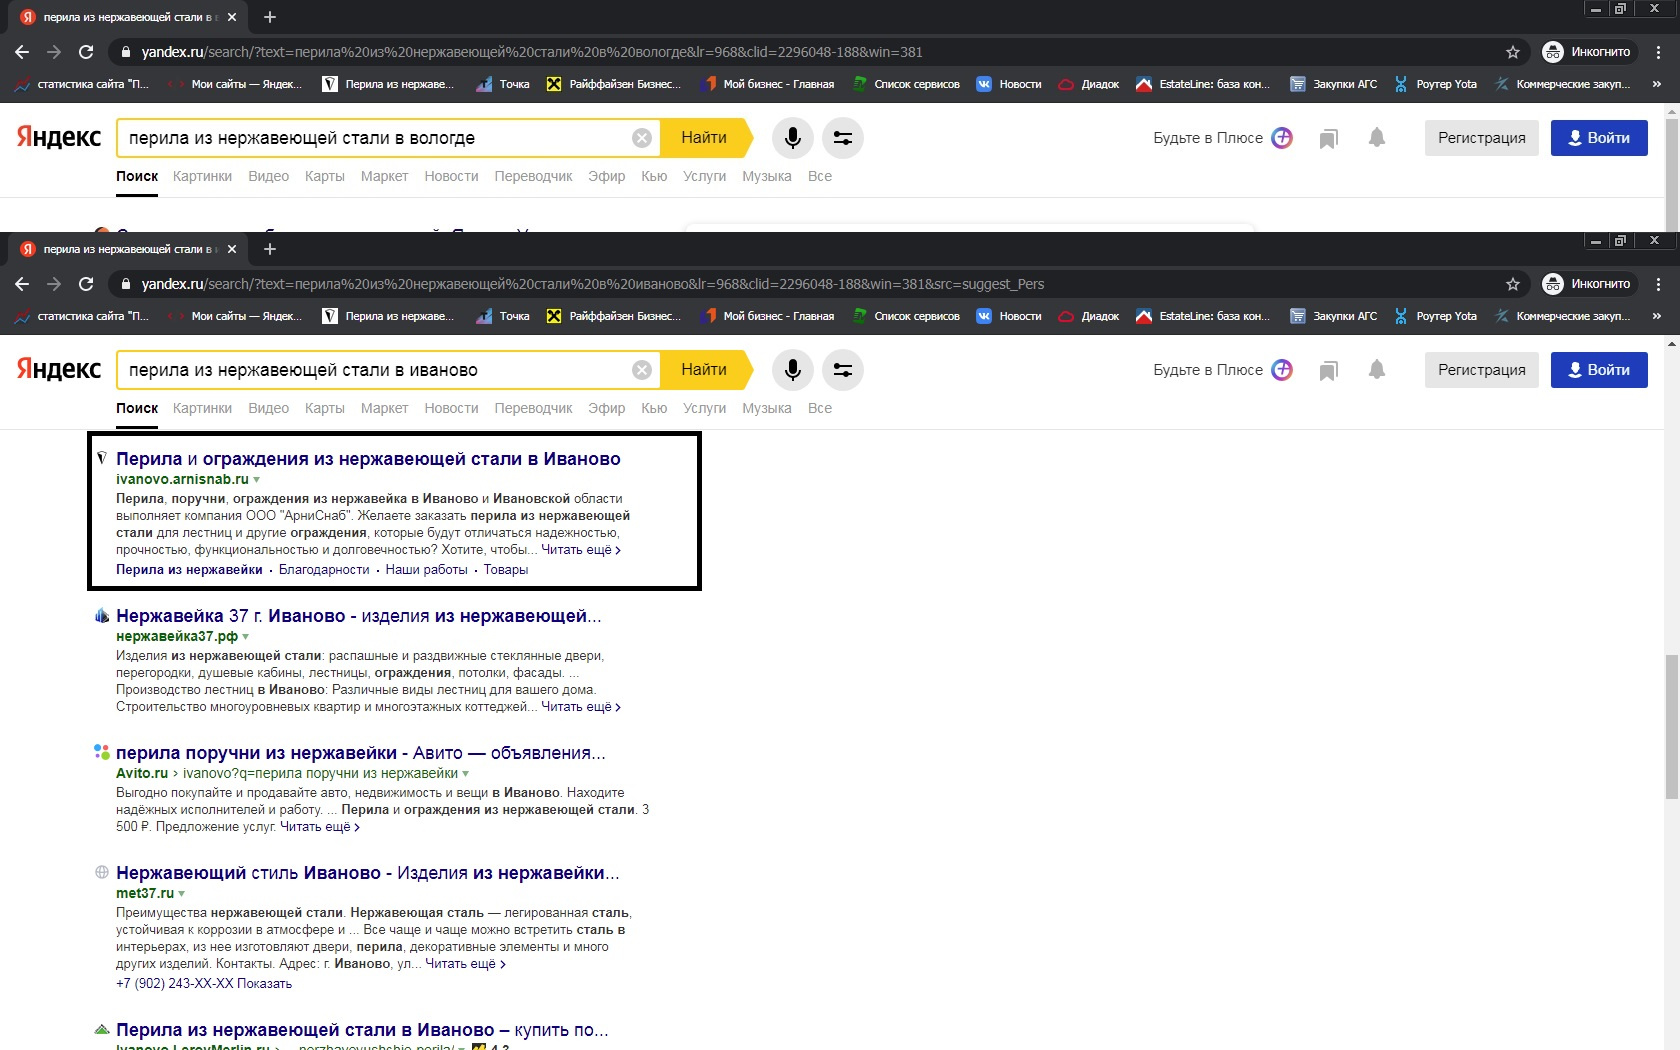Open the 'Список сервисов' bookmark in the Иваново window
1680x1050 pixels.
(906, 316)
